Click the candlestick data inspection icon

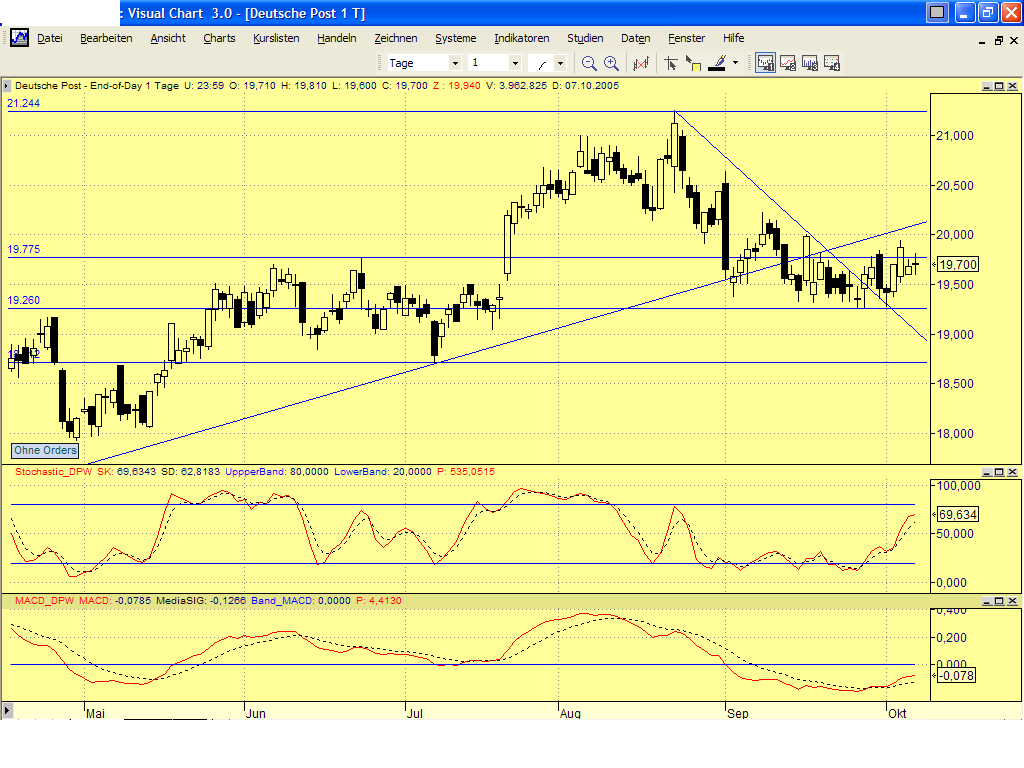(640, 62)
